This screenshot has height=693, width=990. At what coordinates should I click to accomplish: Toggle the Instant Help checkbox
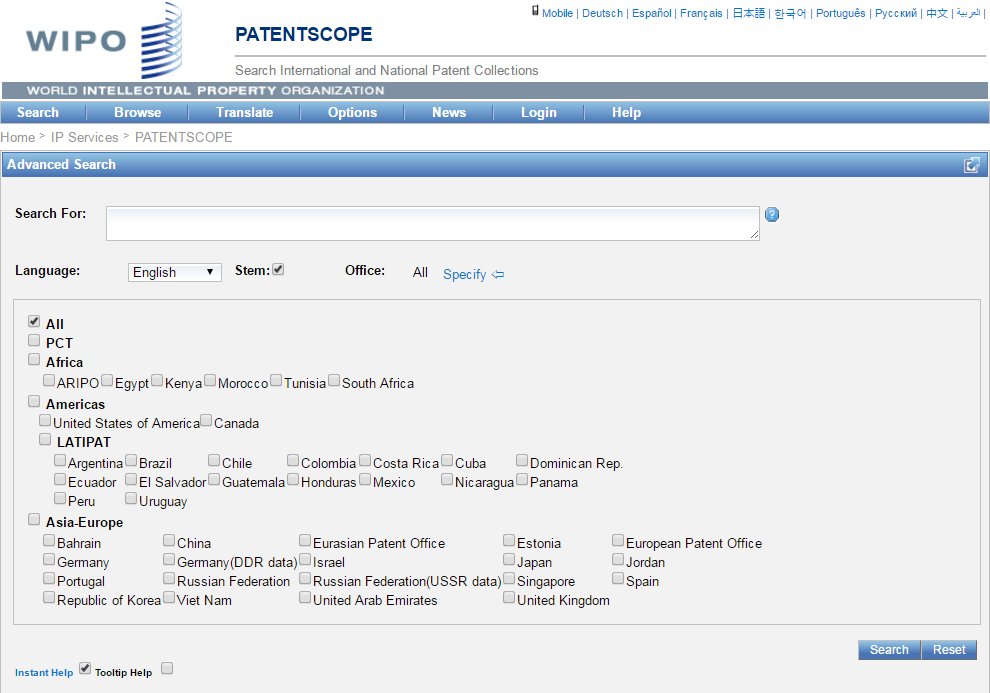(x=85, y=668)
